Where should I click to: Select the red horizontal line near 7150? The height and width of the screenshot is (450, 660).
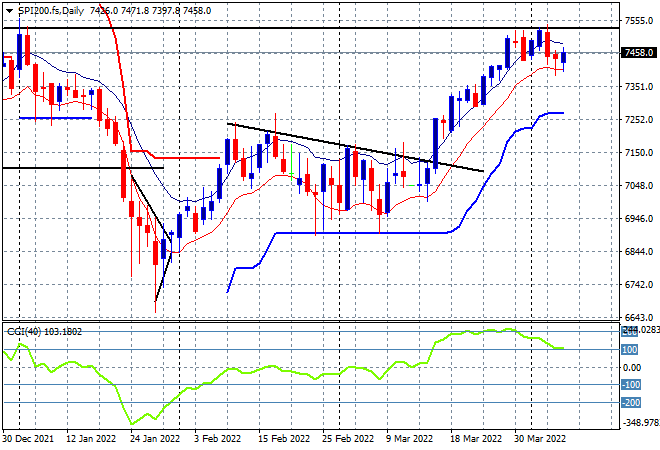[187, 158]
